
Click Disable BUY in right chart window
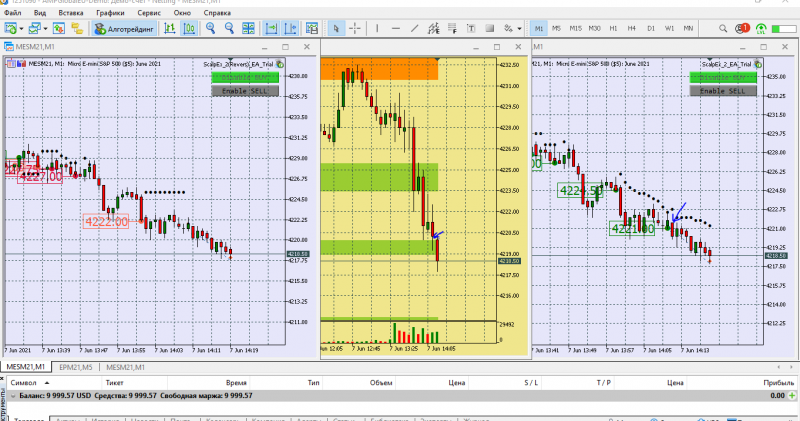coord(723,78)
